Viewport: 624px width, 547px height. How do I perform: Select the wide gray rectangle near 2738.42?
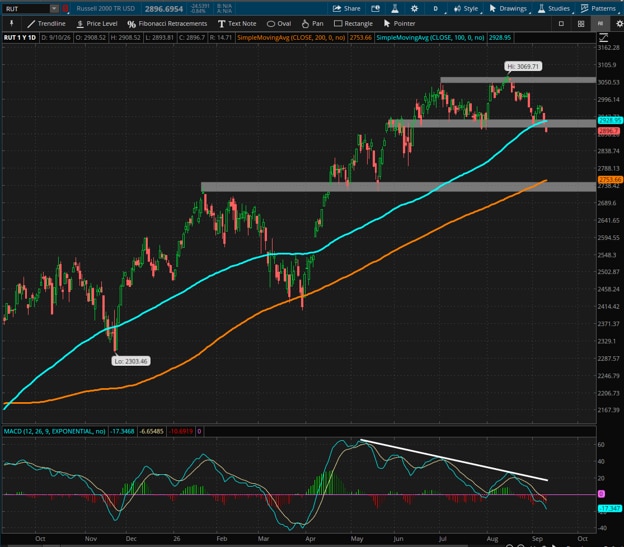click(x=398, y=187)
